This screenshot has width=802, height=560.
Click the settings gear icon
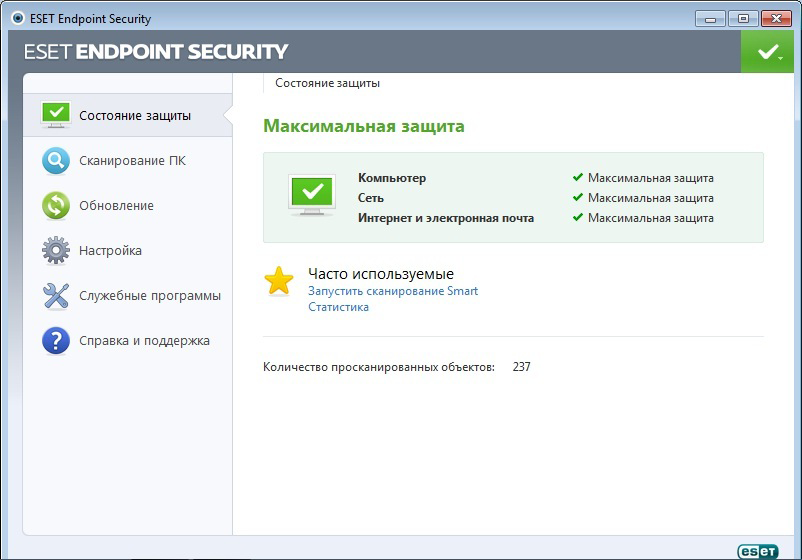coord(56,250)
